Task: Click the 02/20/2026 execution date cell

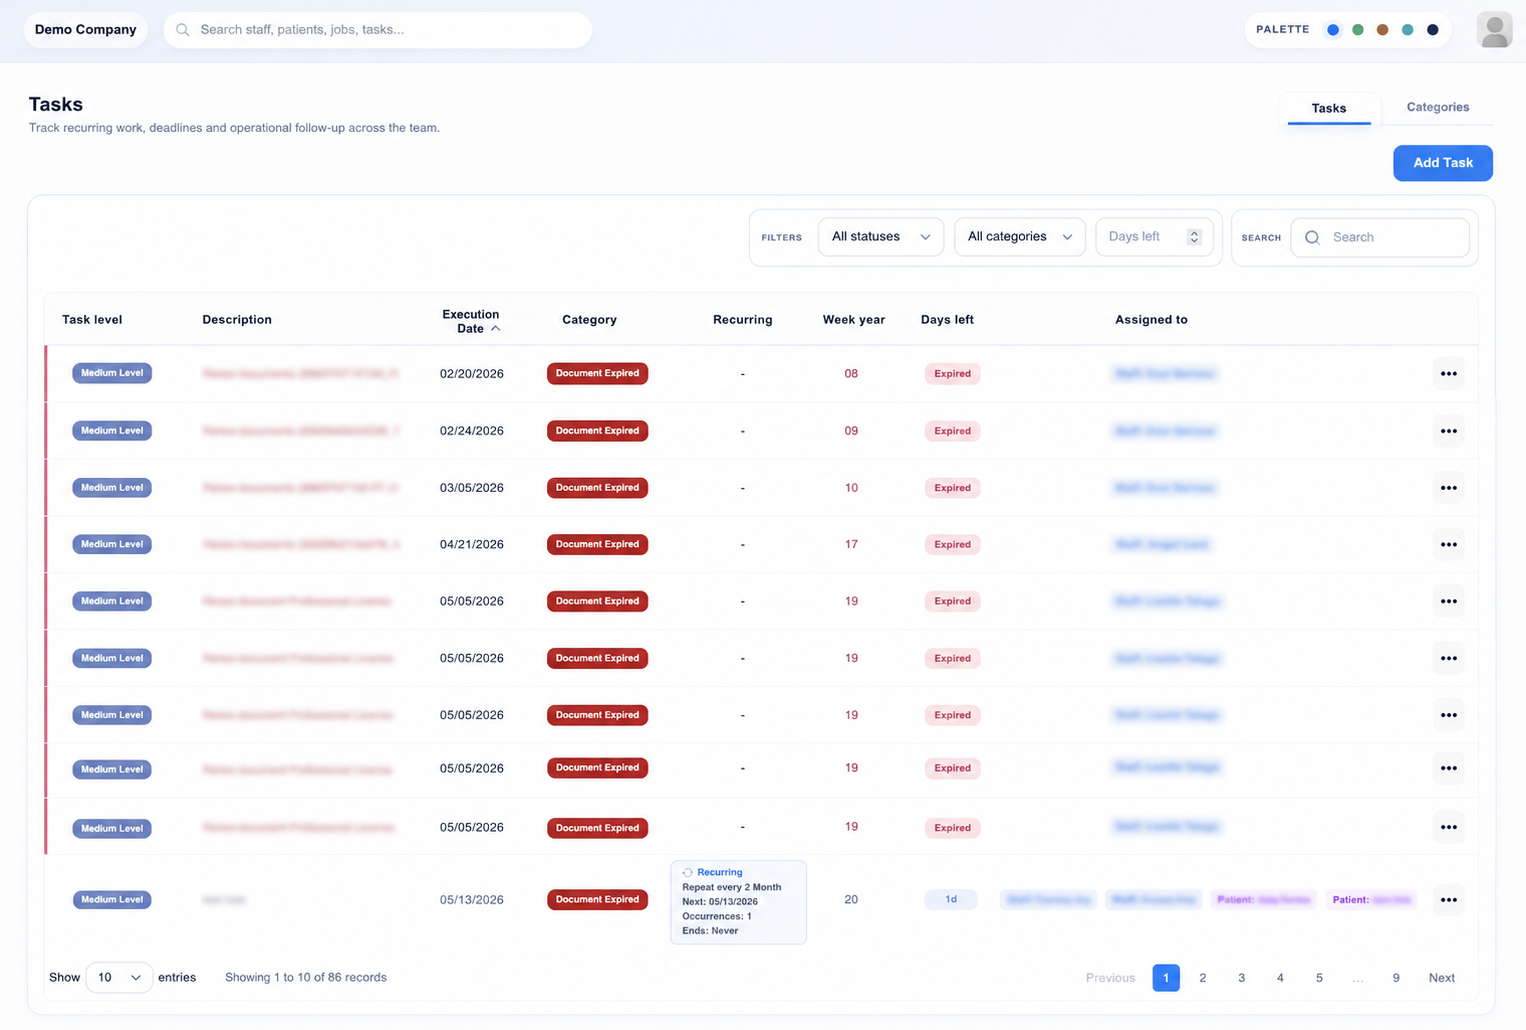Action: tap(472, 374)
